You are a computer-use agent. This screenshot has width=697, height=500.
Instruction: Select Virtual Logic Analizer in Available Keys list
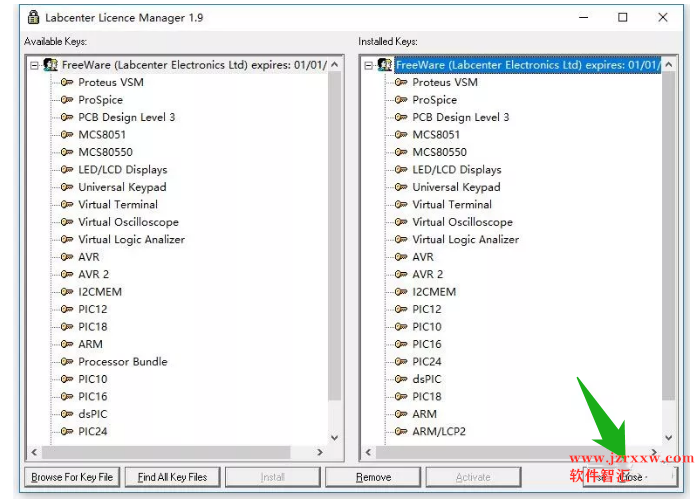pos(132,240)
